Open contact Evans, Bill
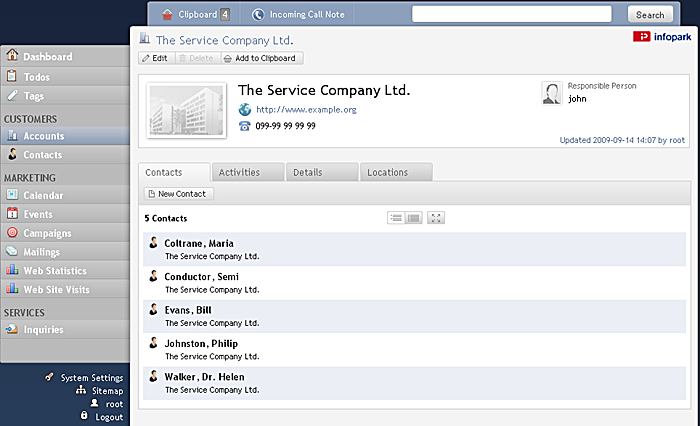Viewport: 700px width, 426px height. (188, 310)
